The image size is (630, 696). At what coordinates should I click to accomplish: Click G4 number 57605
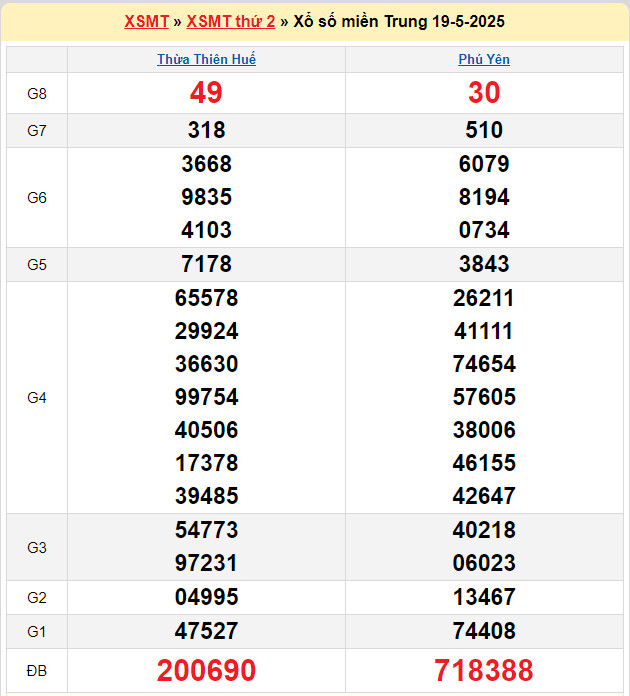pyautogui.click(x=484, y=396)
